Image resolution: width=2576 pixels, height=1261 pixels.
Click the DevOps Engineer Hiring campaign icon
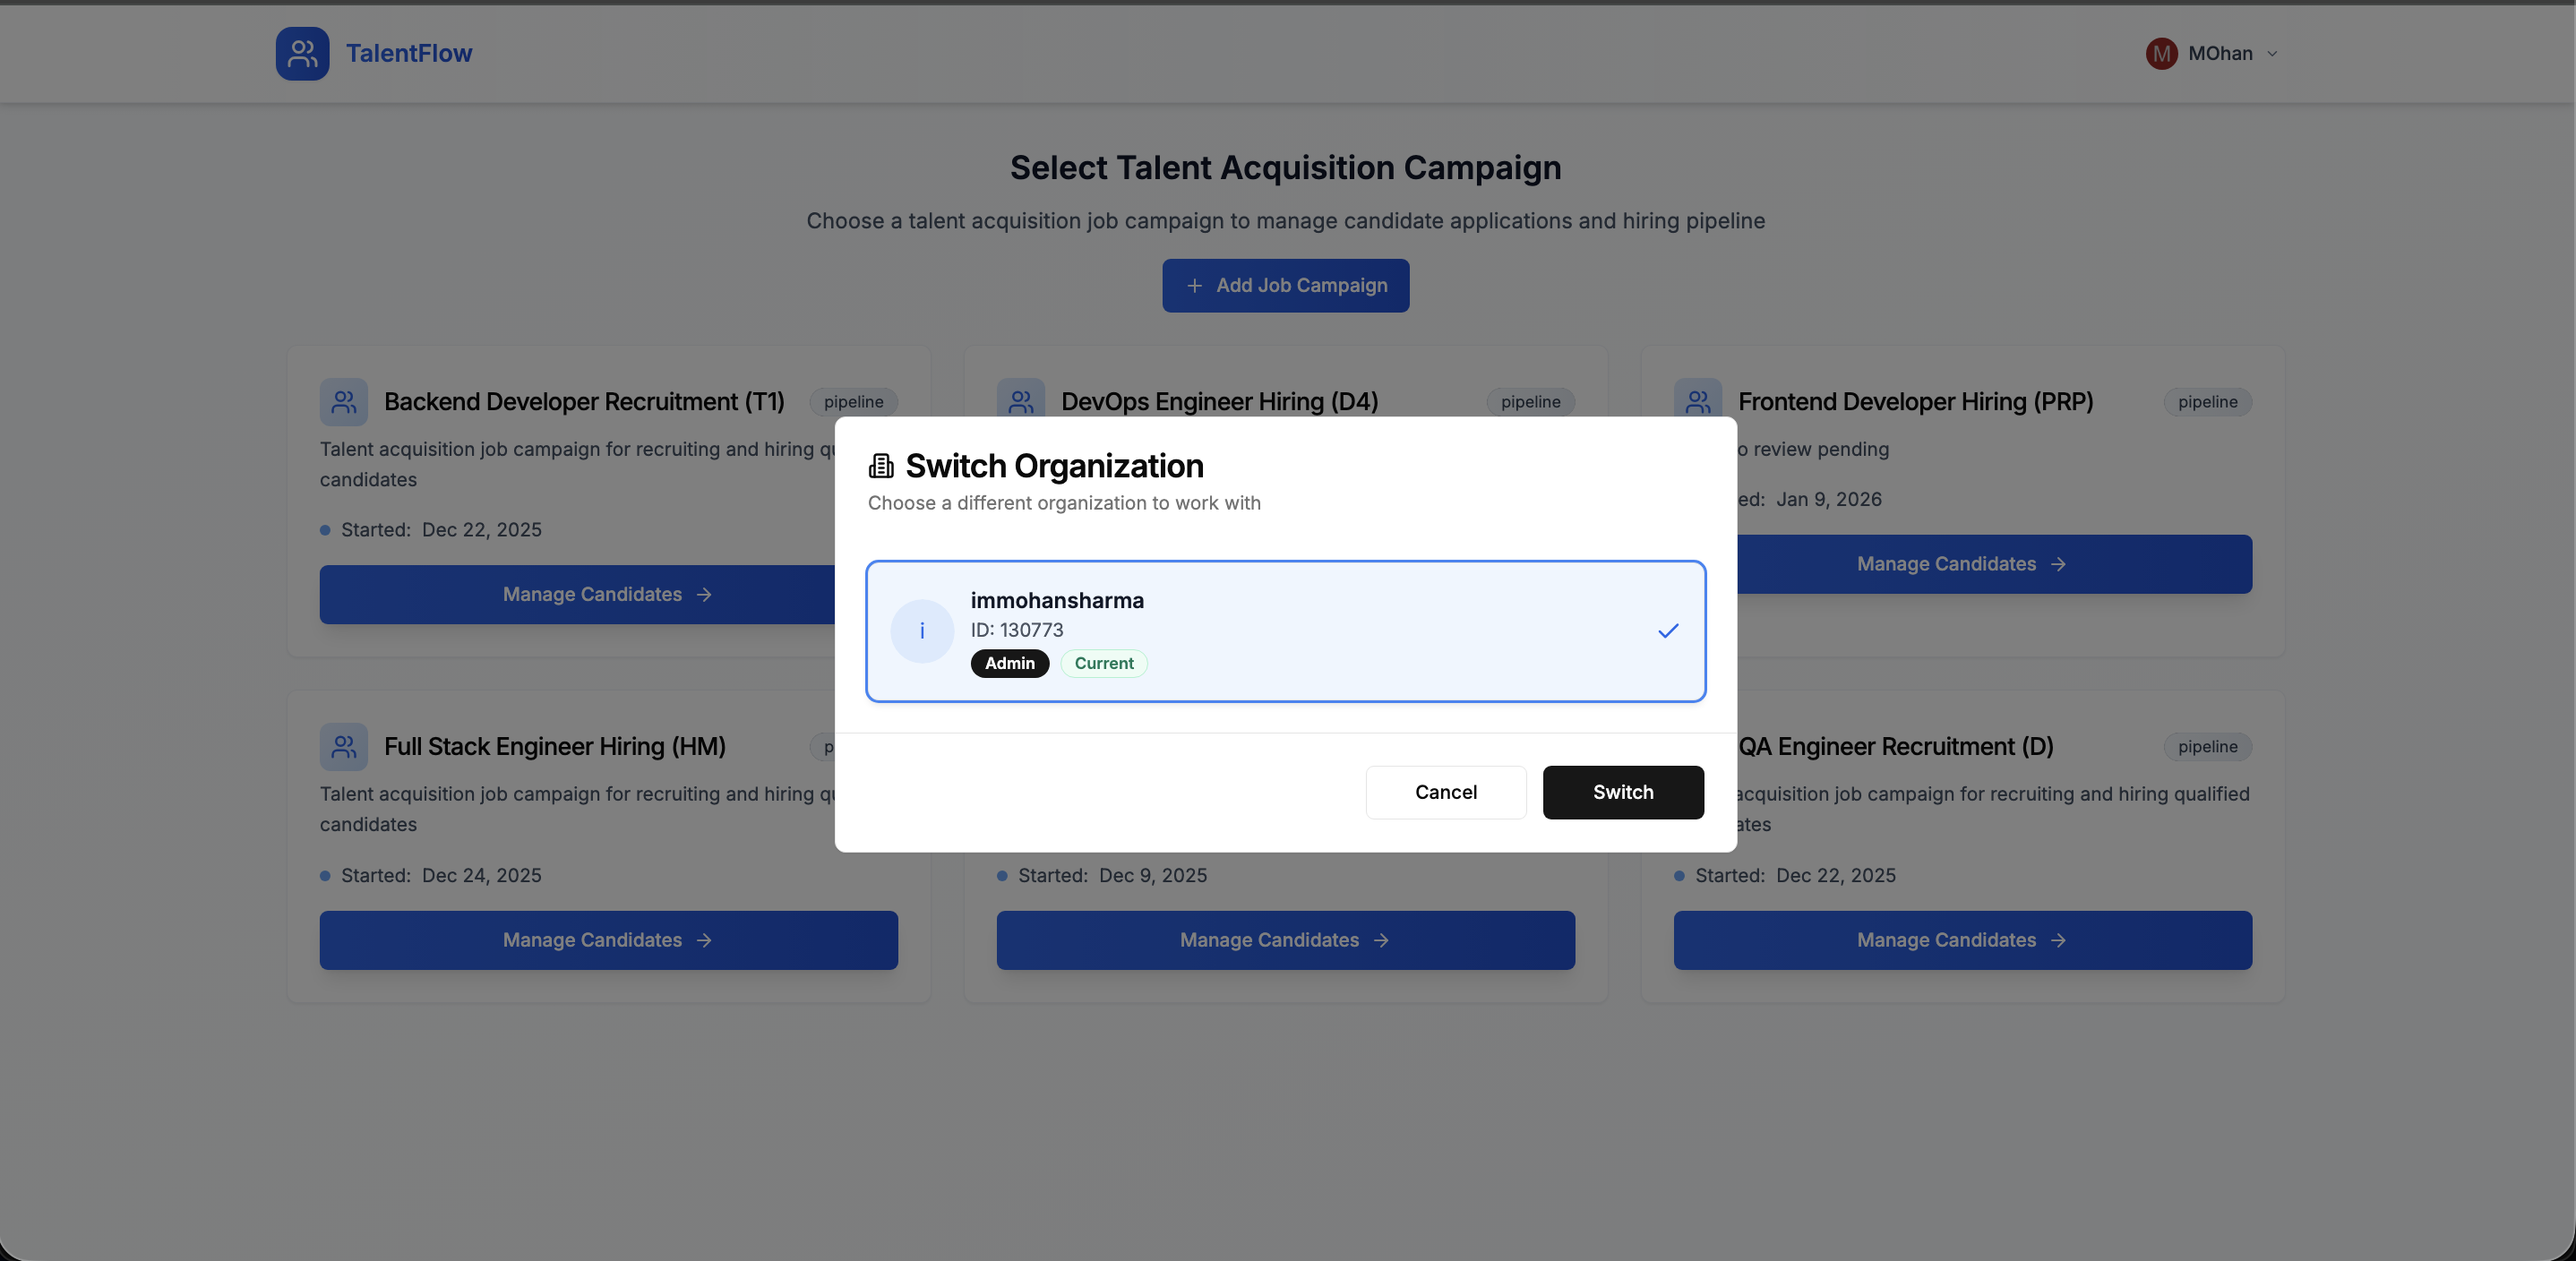[1021, 402]
